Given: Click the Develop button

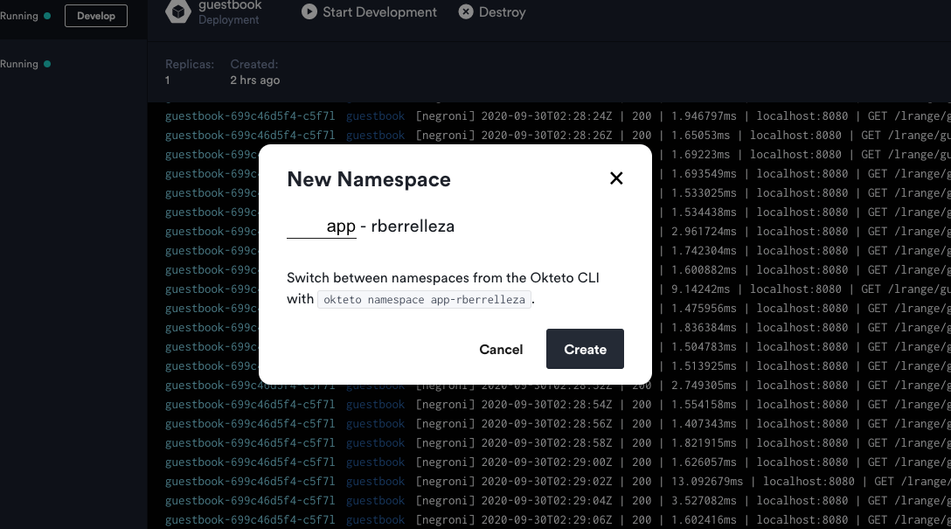Looking at the screenshot, I should [96, 16].
